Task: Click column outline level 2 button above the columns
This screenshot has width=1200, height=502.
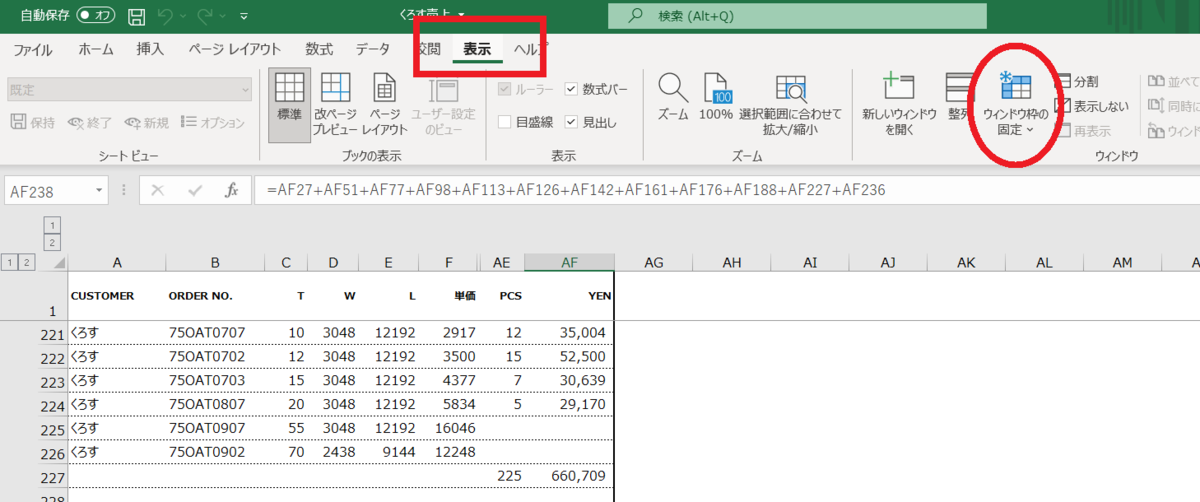Action: click(x=53, y=242)
